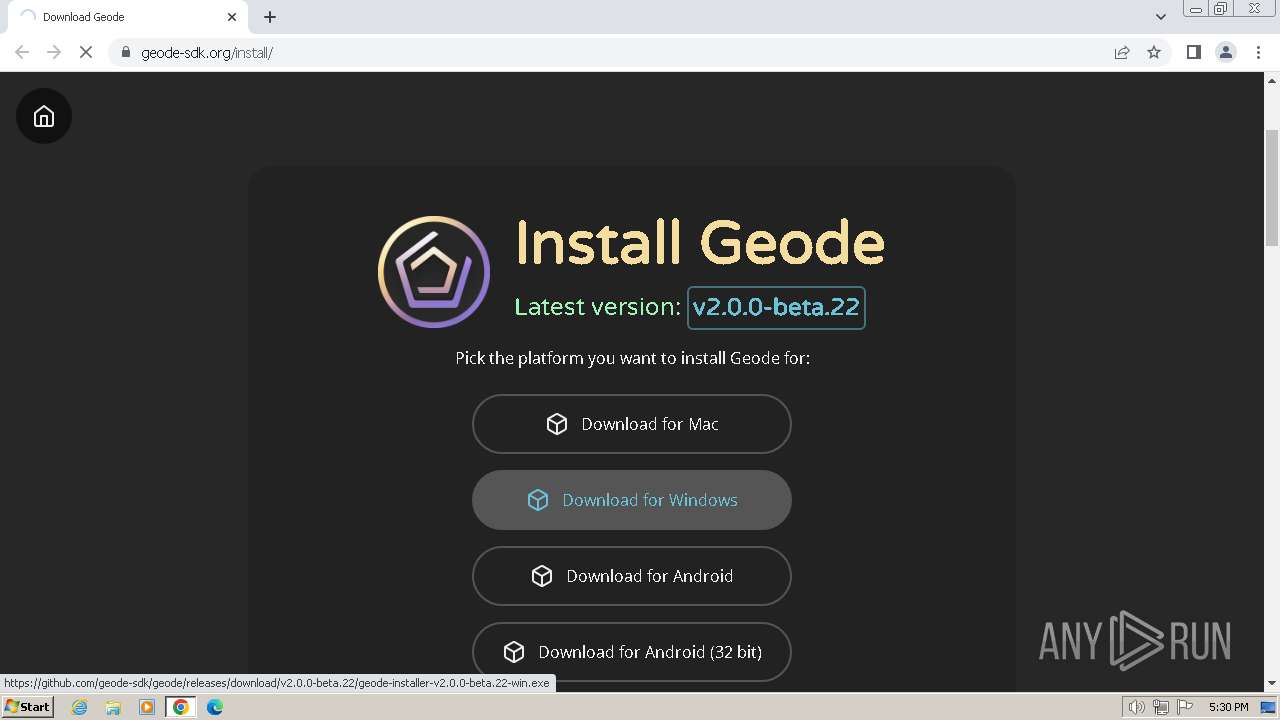Click the cube icon beside Download for Windows

click(x=538, y=500)
